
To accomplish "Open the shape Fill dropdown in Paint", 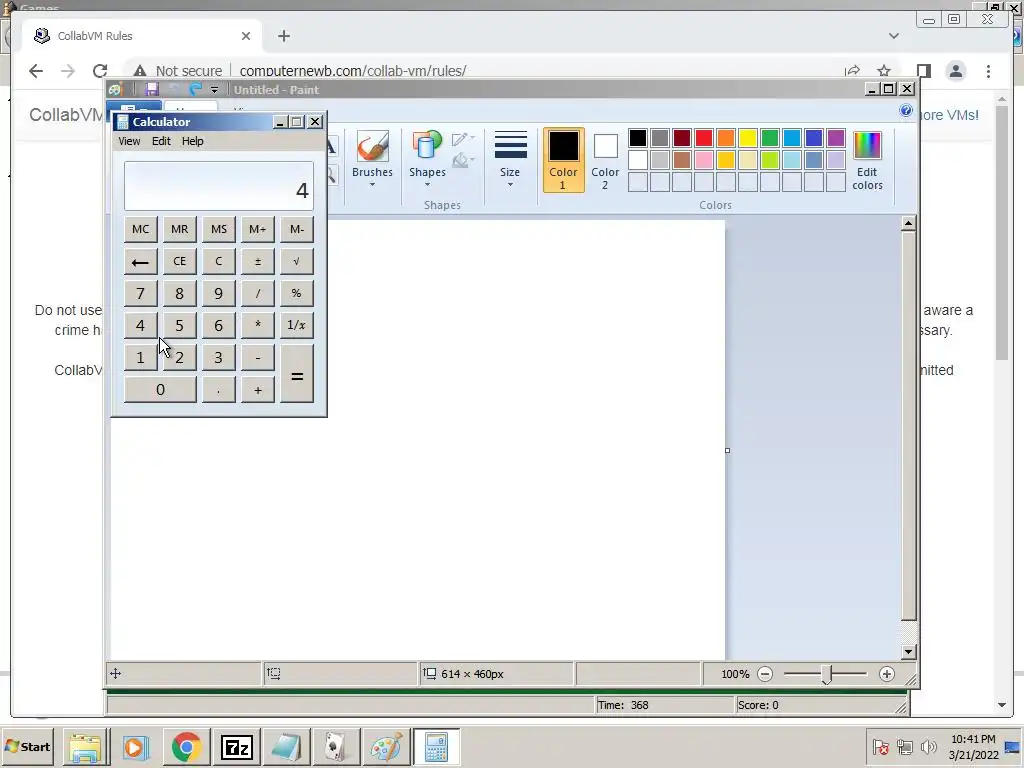I will (463, 160).
